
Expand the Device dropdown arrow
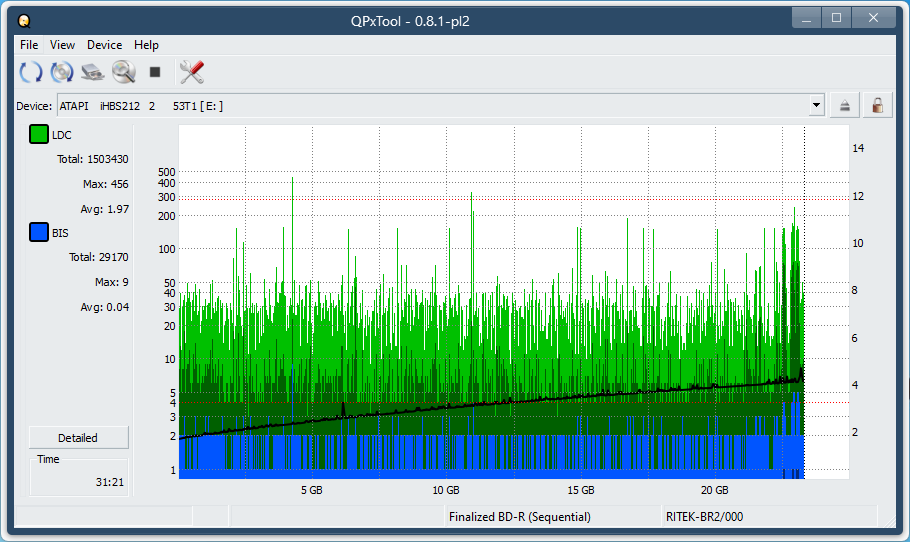(x=817, y=106)
